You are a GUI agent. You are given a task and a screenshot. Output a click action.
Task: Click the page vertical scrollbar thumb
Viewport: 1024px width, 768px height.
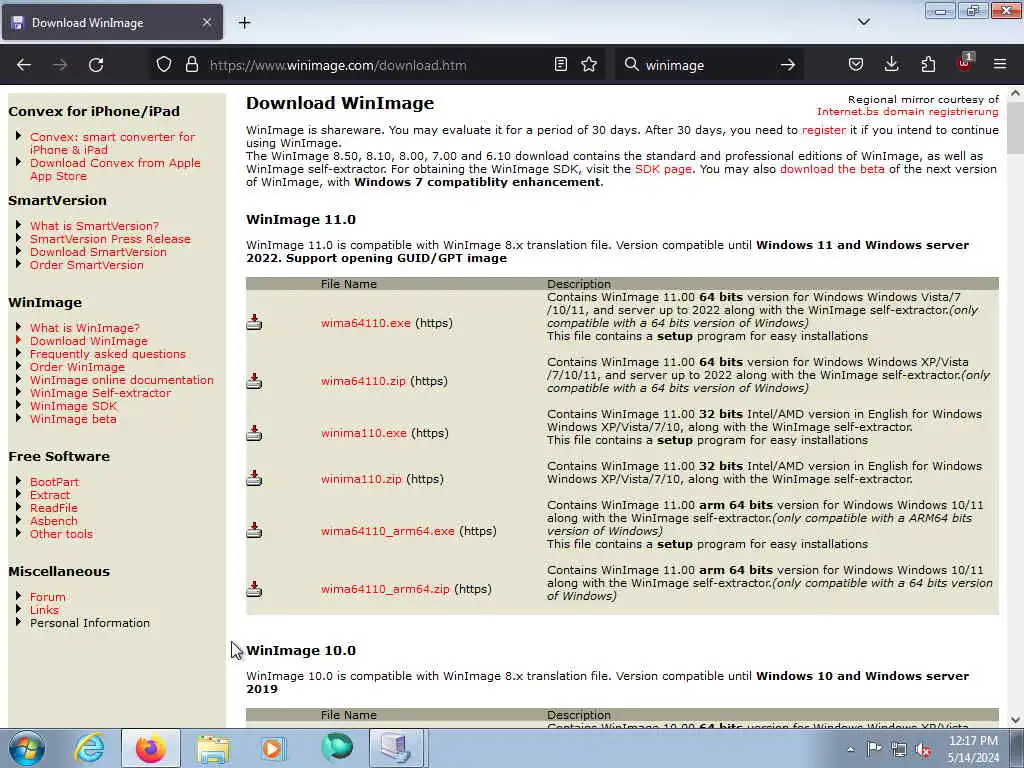tap(1016, 126)
